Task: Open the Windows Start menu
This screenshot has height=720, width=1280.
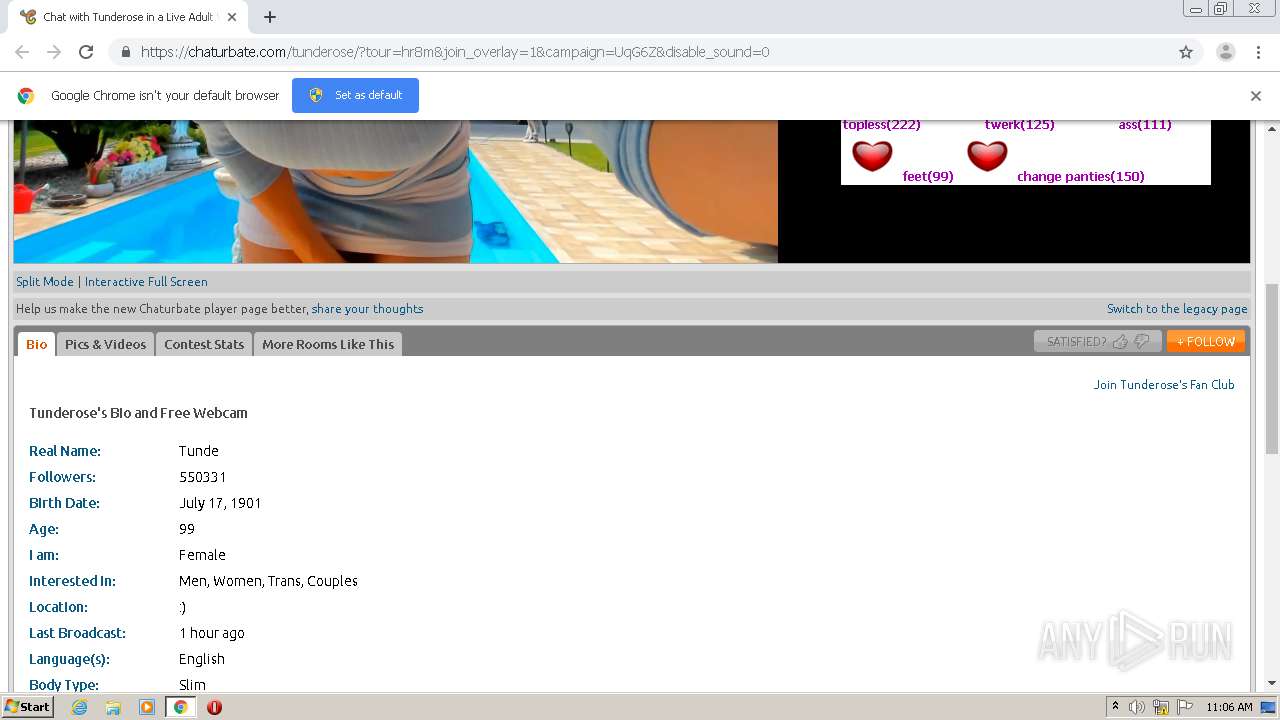Action: tap(27, 707)
